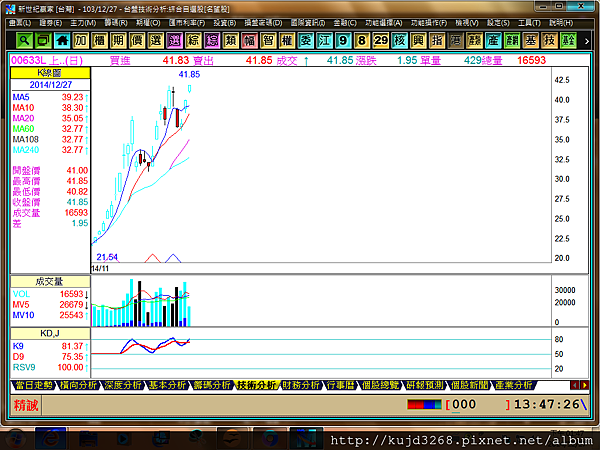Switch to 當日走勢 tab

pyautogui.click(x=34, y=385)
